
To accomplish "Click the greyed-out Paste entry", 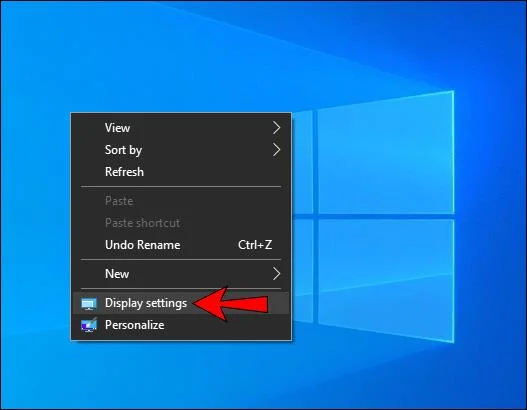I will coord(181,201).
